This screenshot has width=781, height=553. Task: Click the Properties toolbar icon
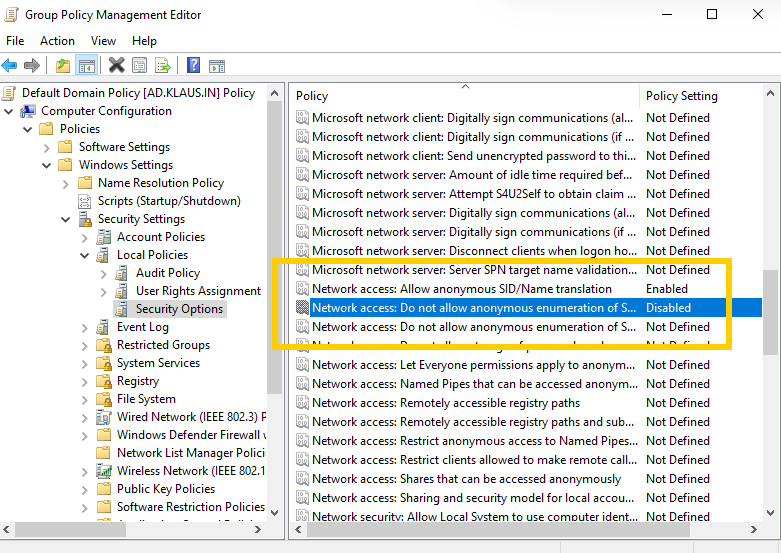point(139,65)
